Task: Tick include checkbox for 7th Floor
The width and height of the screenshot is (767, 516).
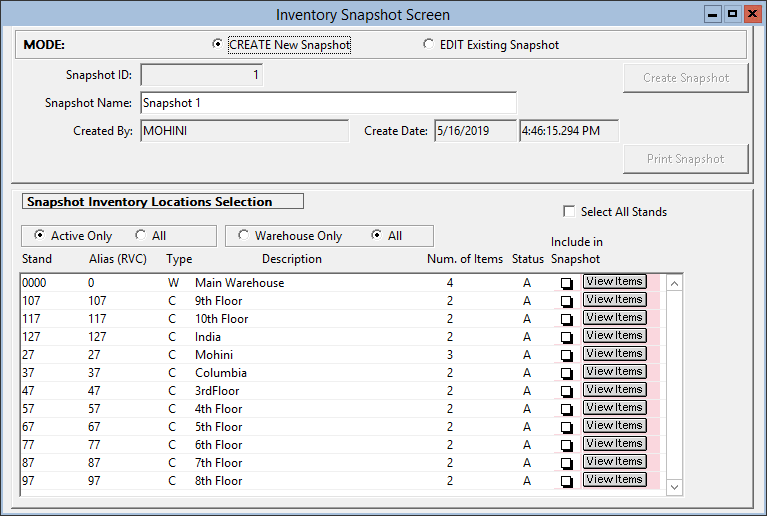Action: (566, 463)
